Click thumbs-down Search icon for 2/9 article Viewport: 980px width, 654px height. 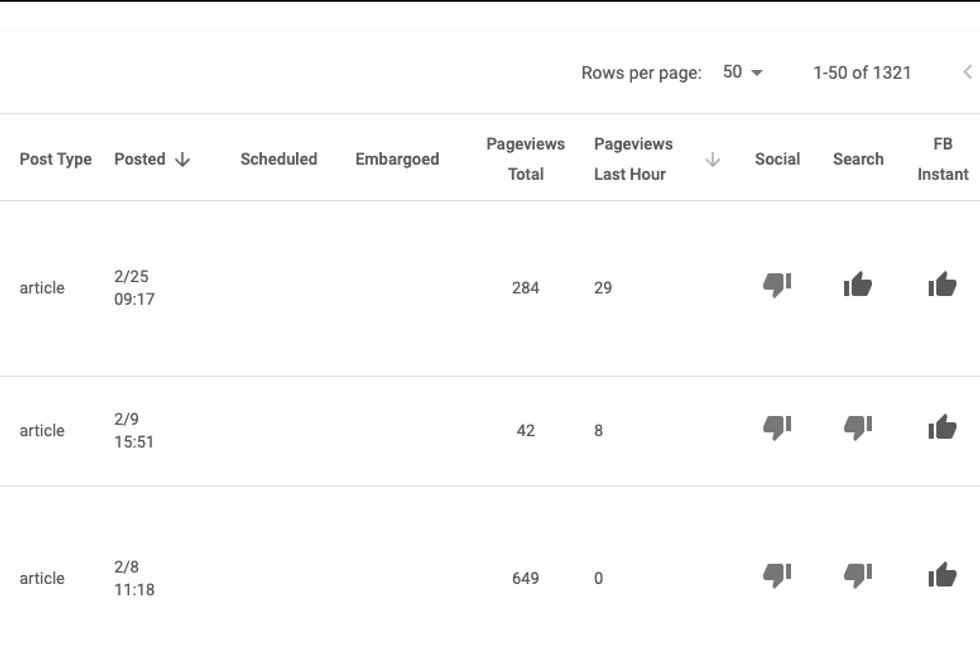point(858,429)
